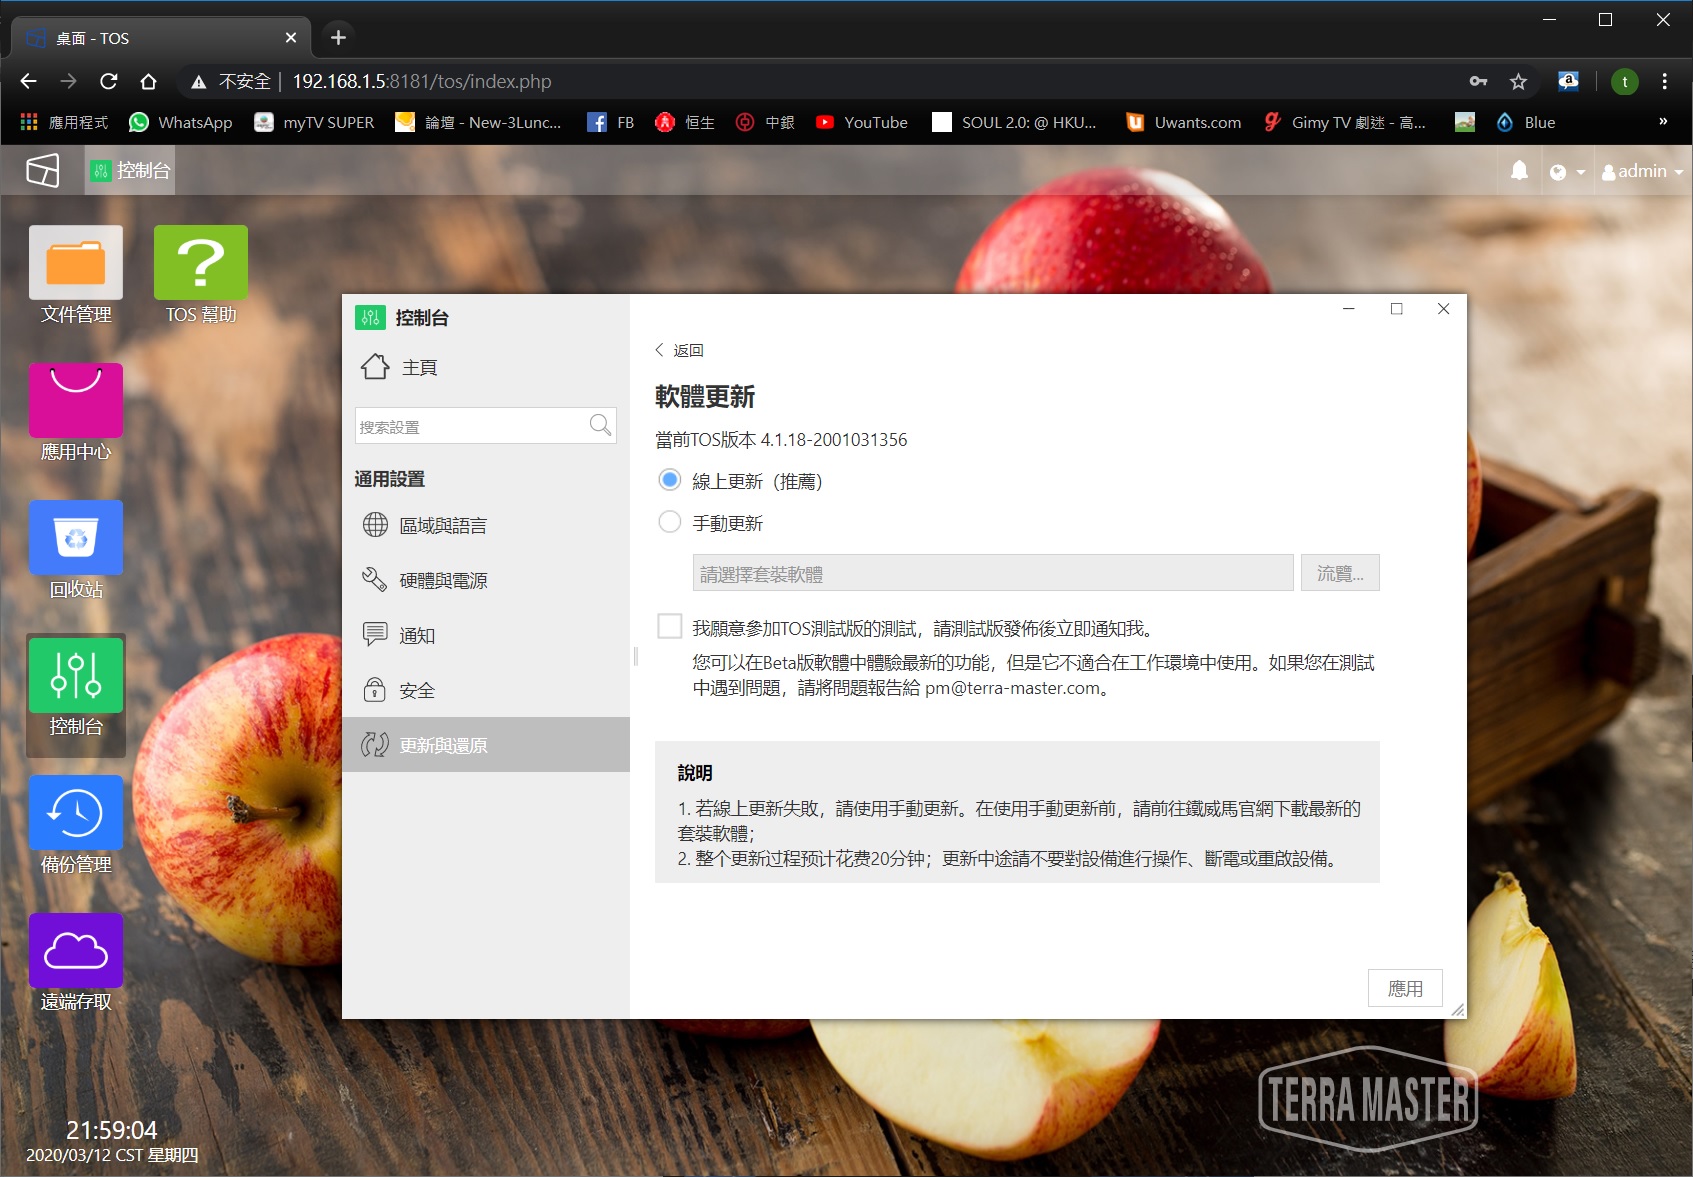Open 硬體與電源 settings in sidebar
The width and height of the screenshot is (1693, 1177).
443,580
